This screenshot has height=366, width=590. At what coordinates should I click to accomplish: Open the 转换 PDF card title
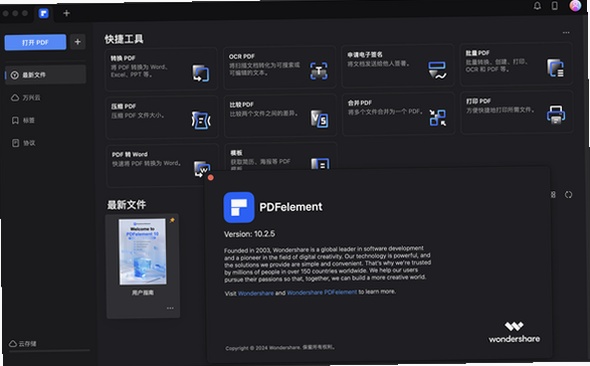click(123, 58)
